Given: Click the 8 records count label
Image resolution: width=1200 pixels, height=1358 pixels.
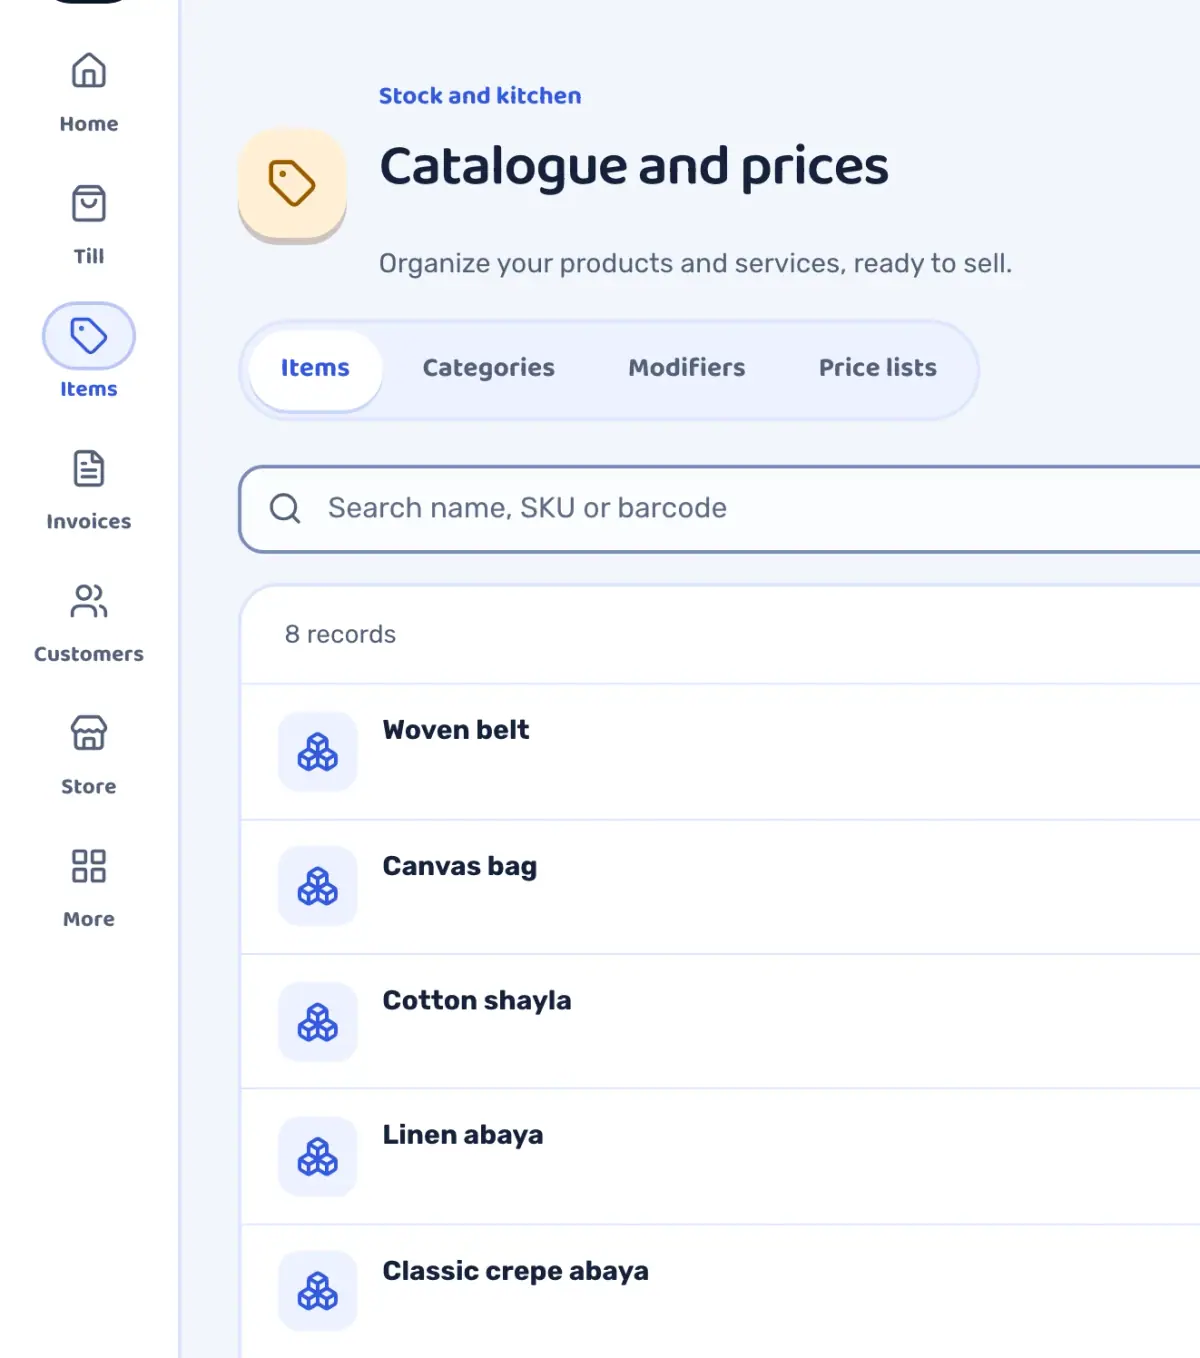Looking at the screenshot, I should tap(340, 635).
